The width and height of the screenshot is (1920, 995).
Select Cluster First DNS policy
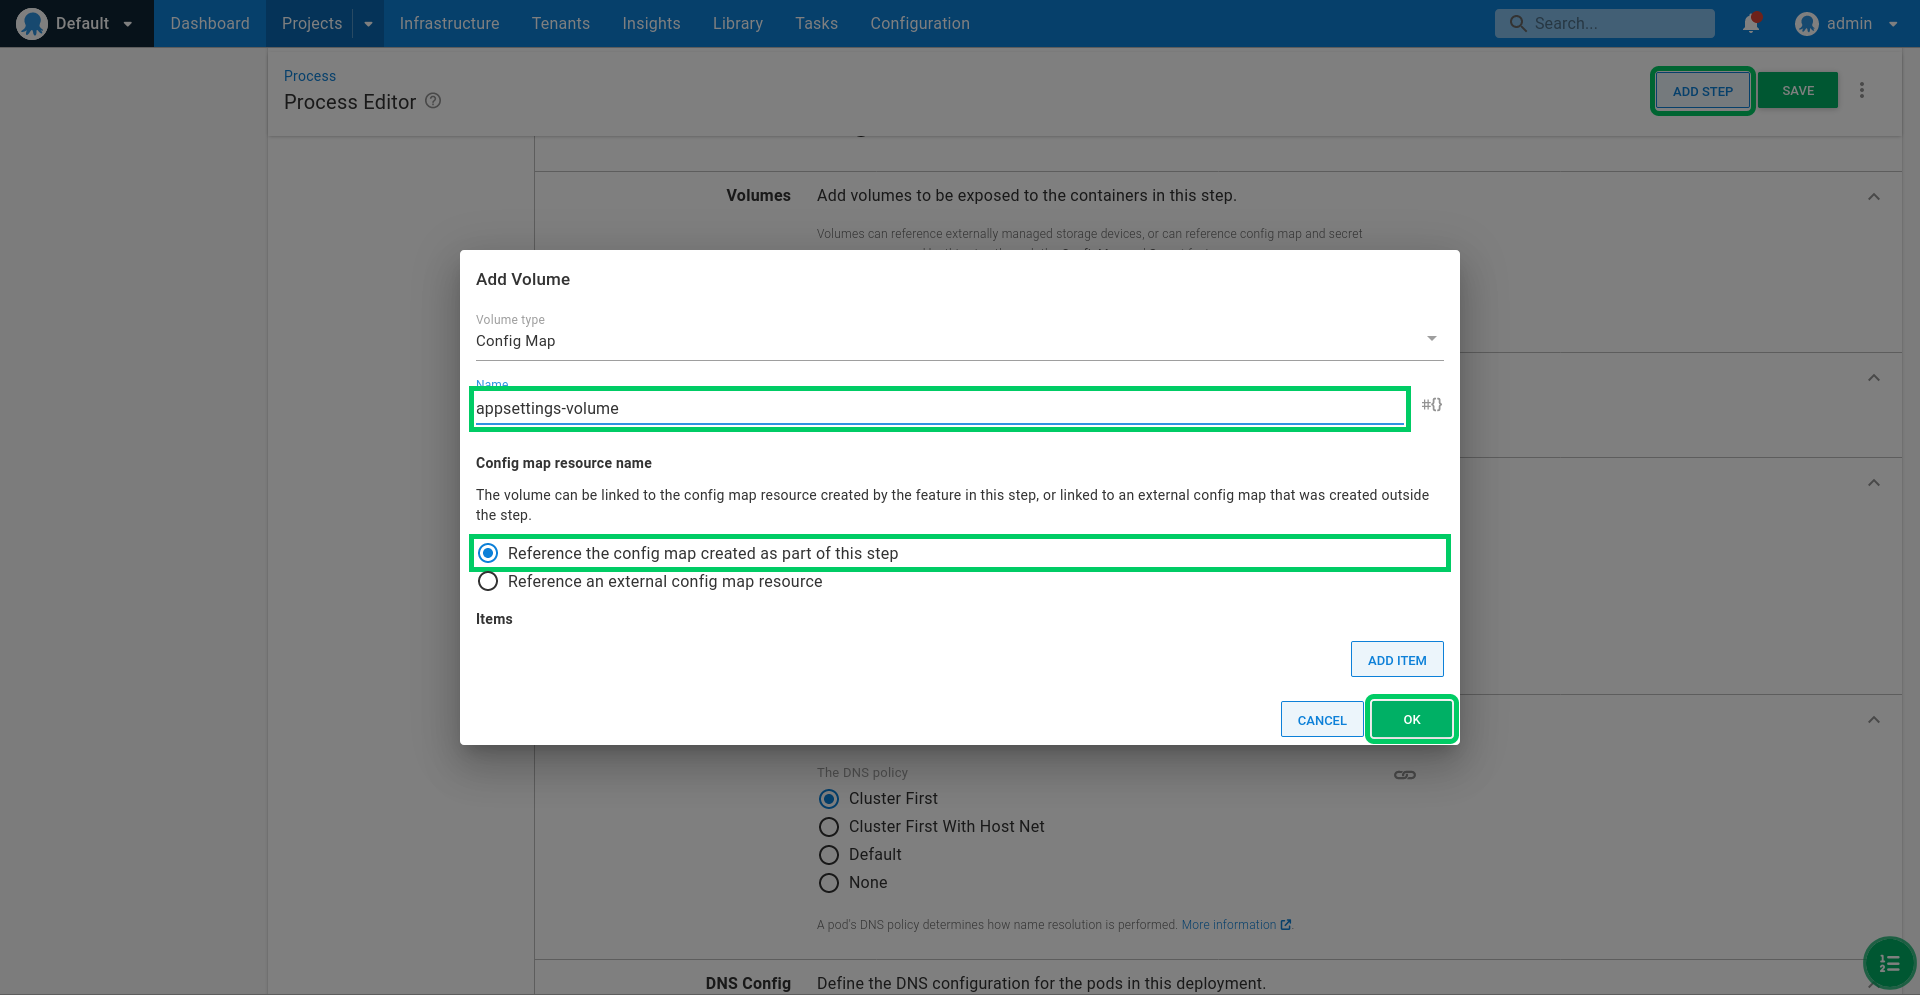click(x=879, y=798)
